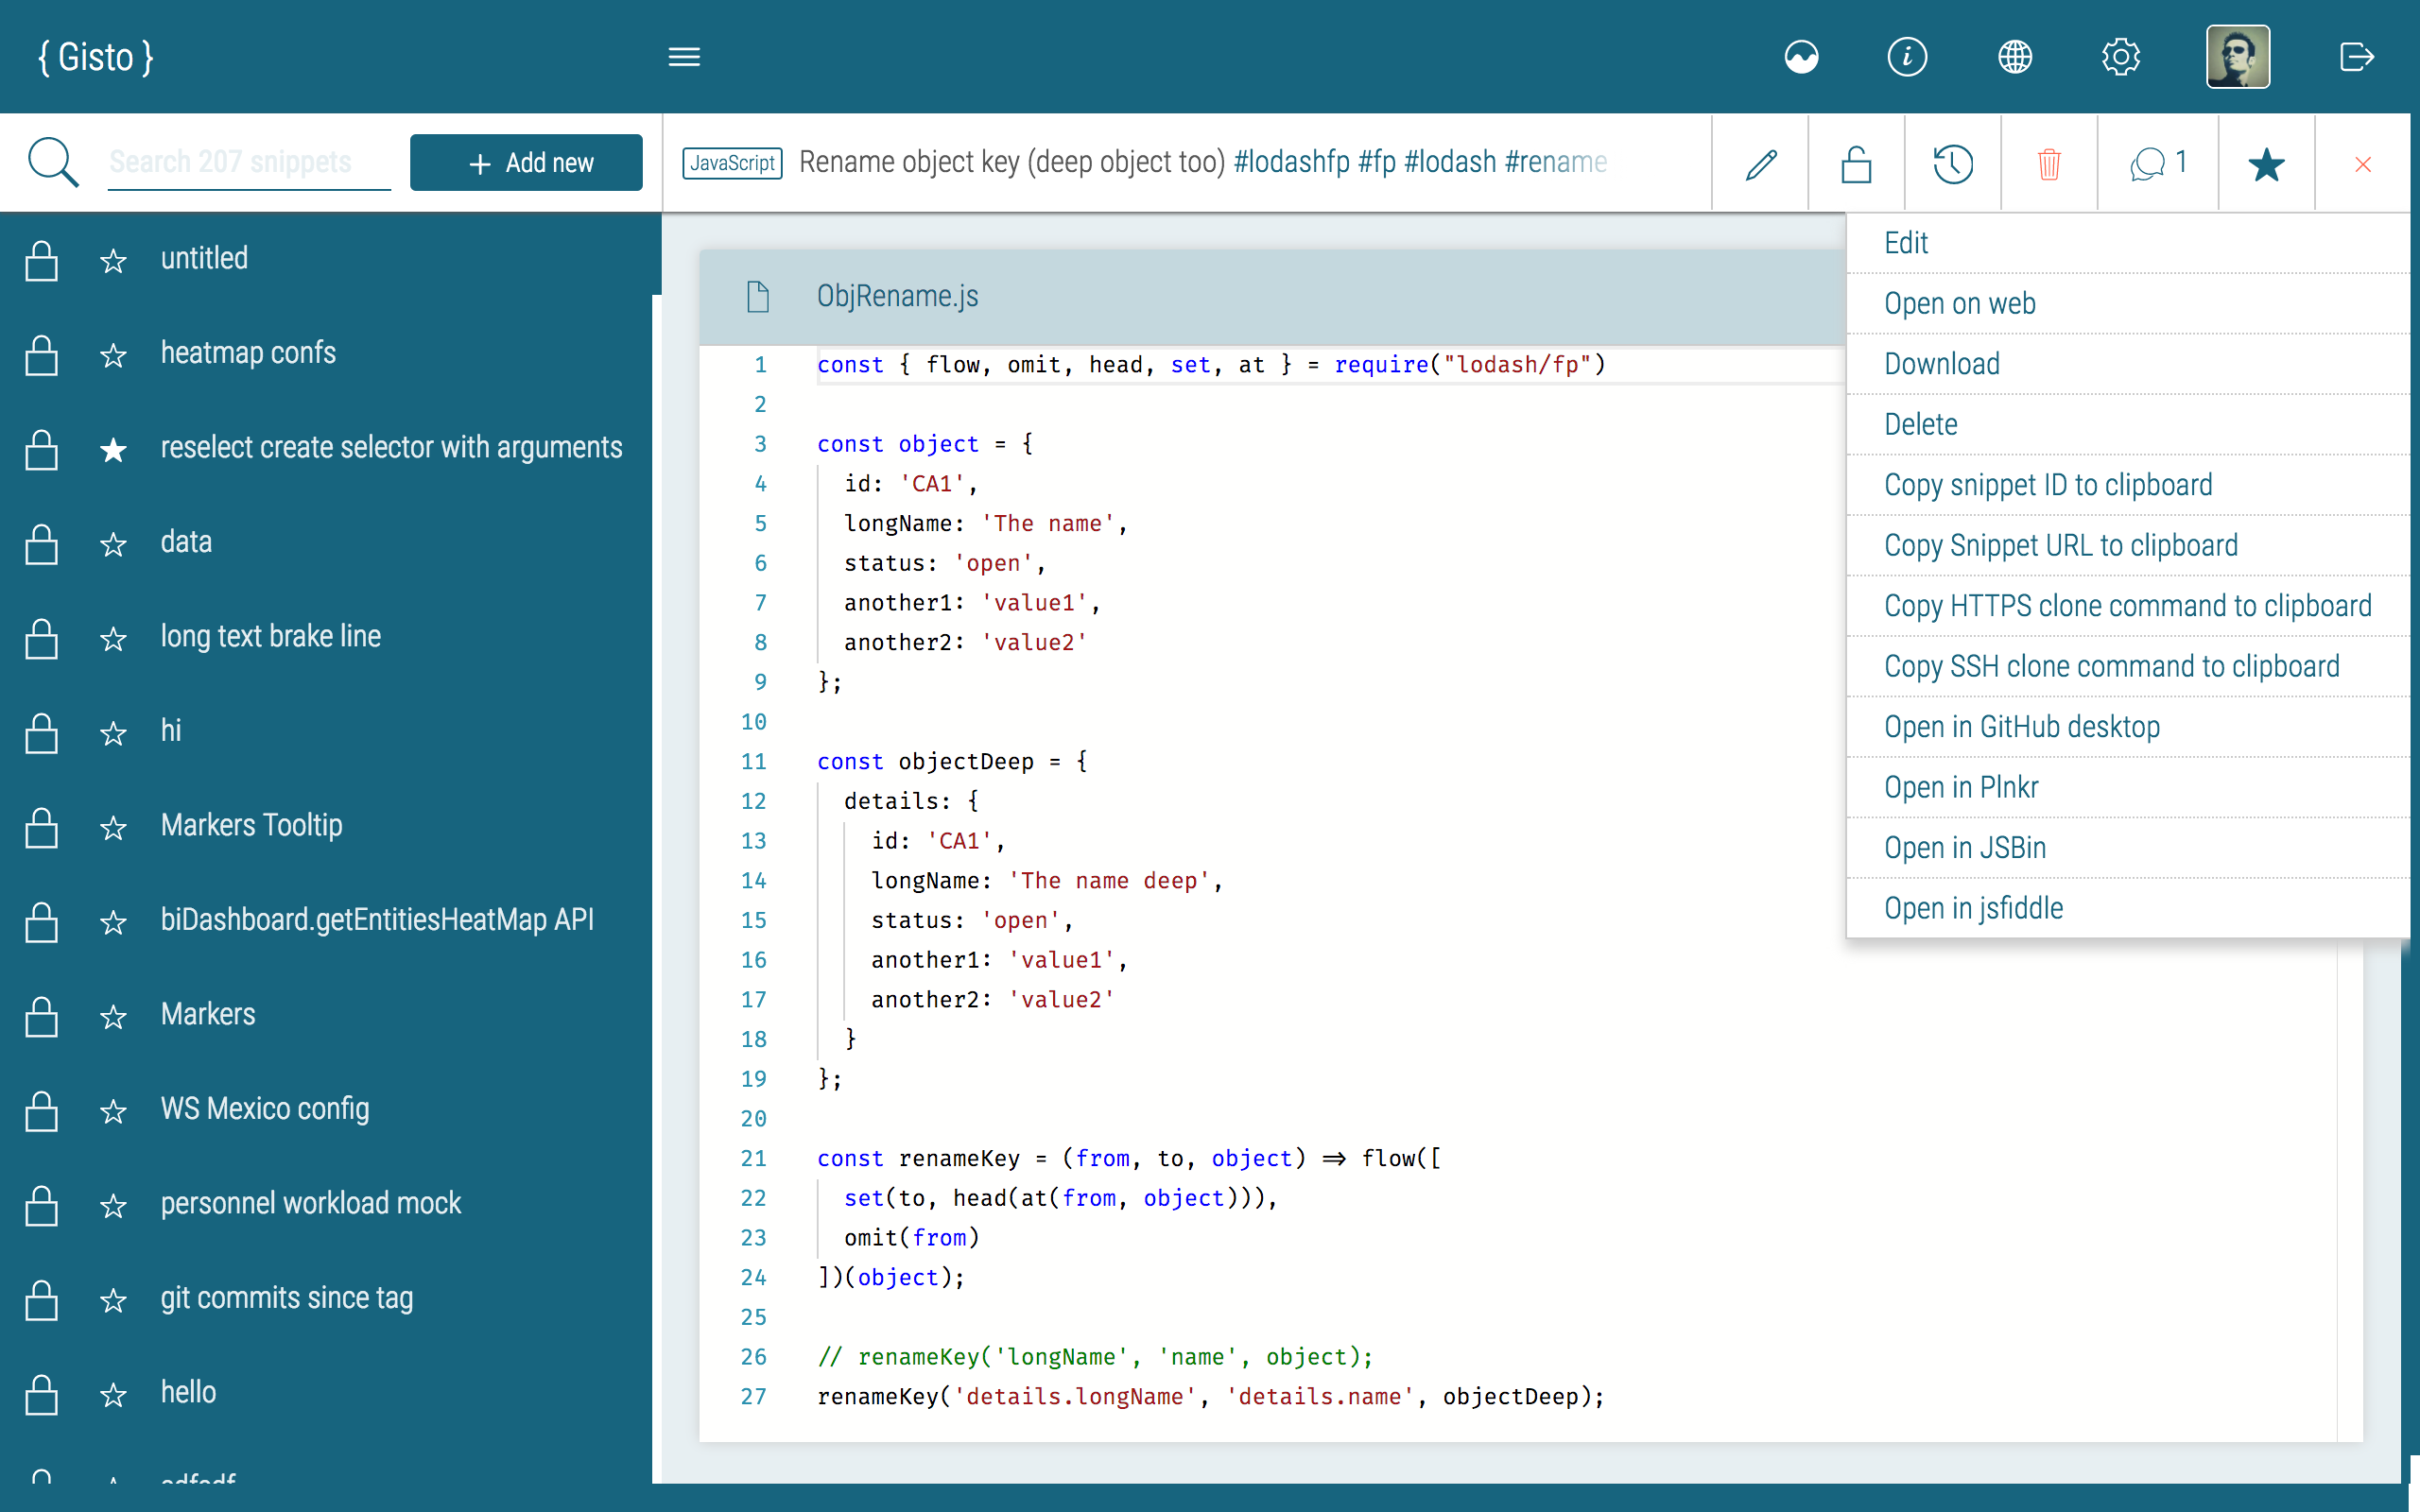Screen dimensions: 2420x1512
Task: Click the 'Add new' button
Action: pos(526,162)
